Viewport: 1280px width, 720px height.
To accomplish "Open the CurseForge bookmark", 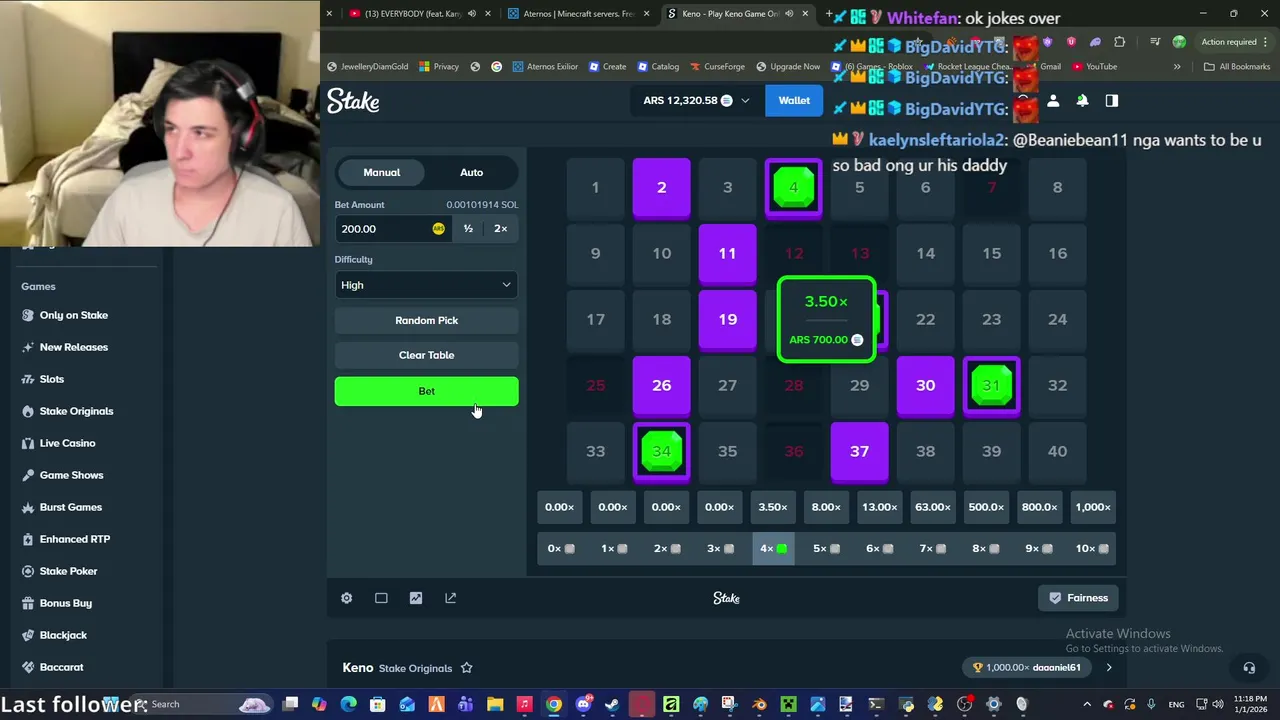I will coord(716,67).
